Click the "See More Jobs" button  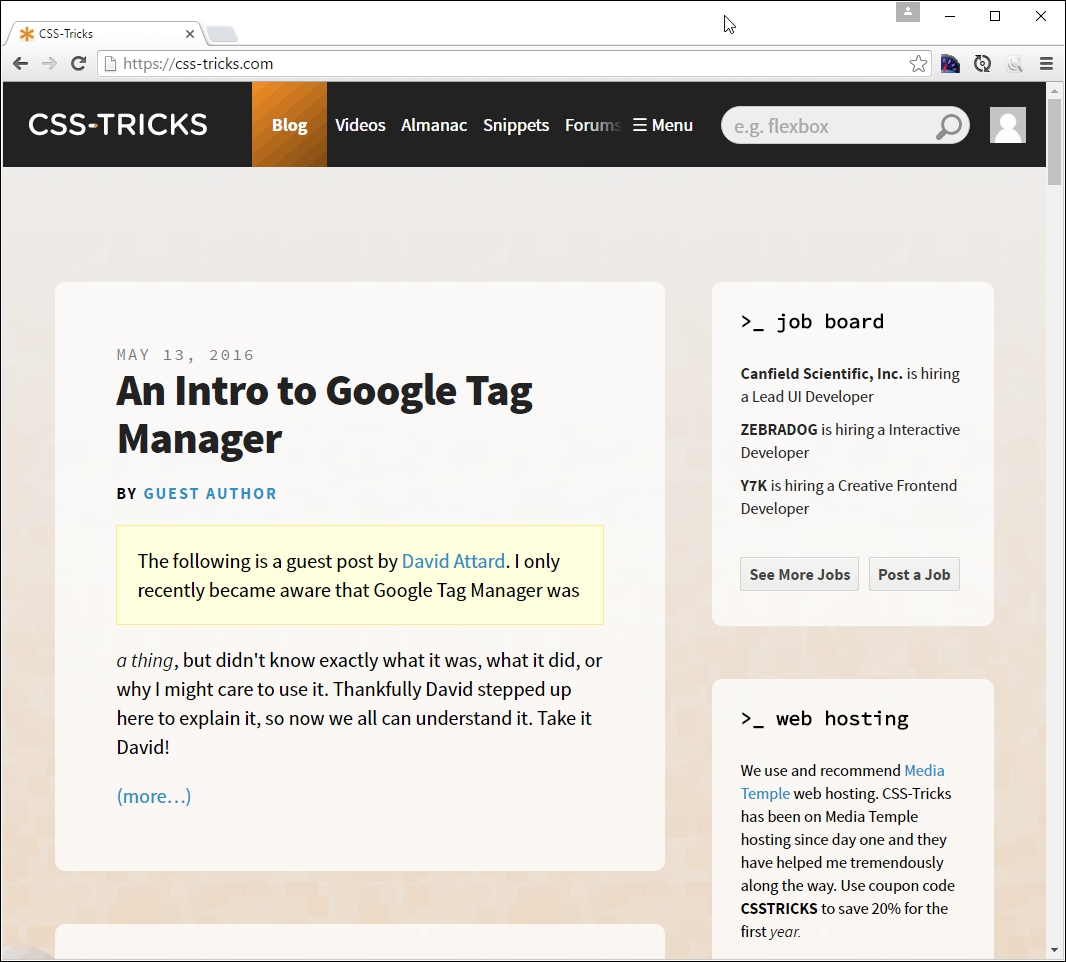799,574
